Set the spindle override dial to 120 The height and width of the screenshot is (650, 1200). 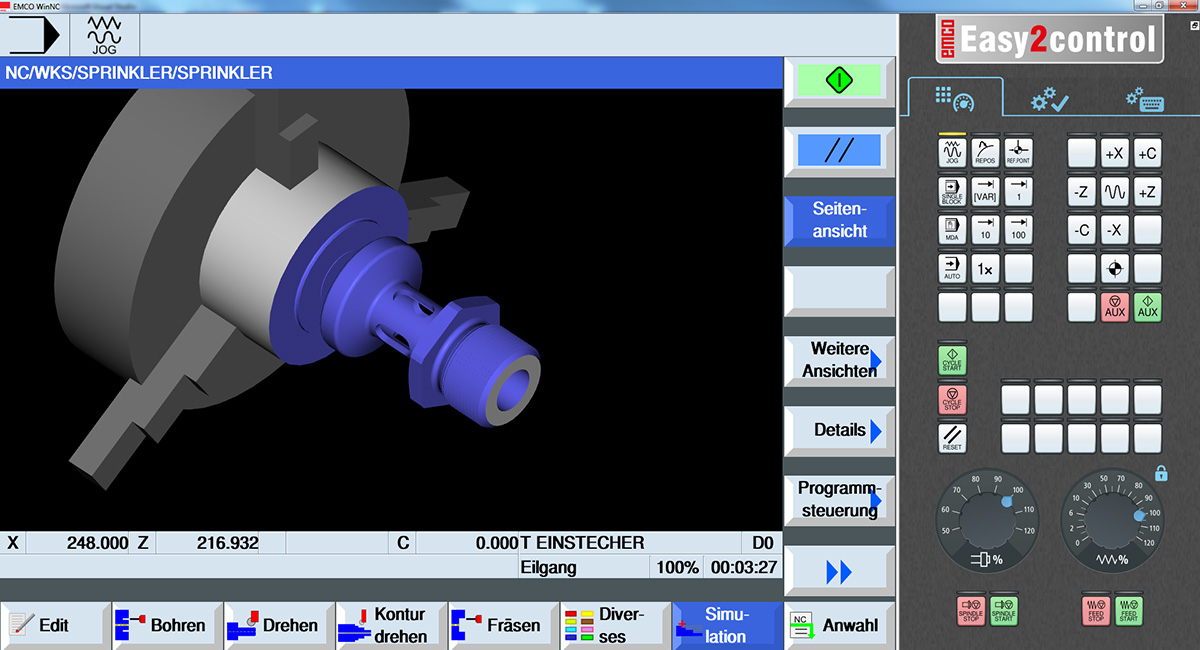pyautogui.click(x=1030, y=530)
